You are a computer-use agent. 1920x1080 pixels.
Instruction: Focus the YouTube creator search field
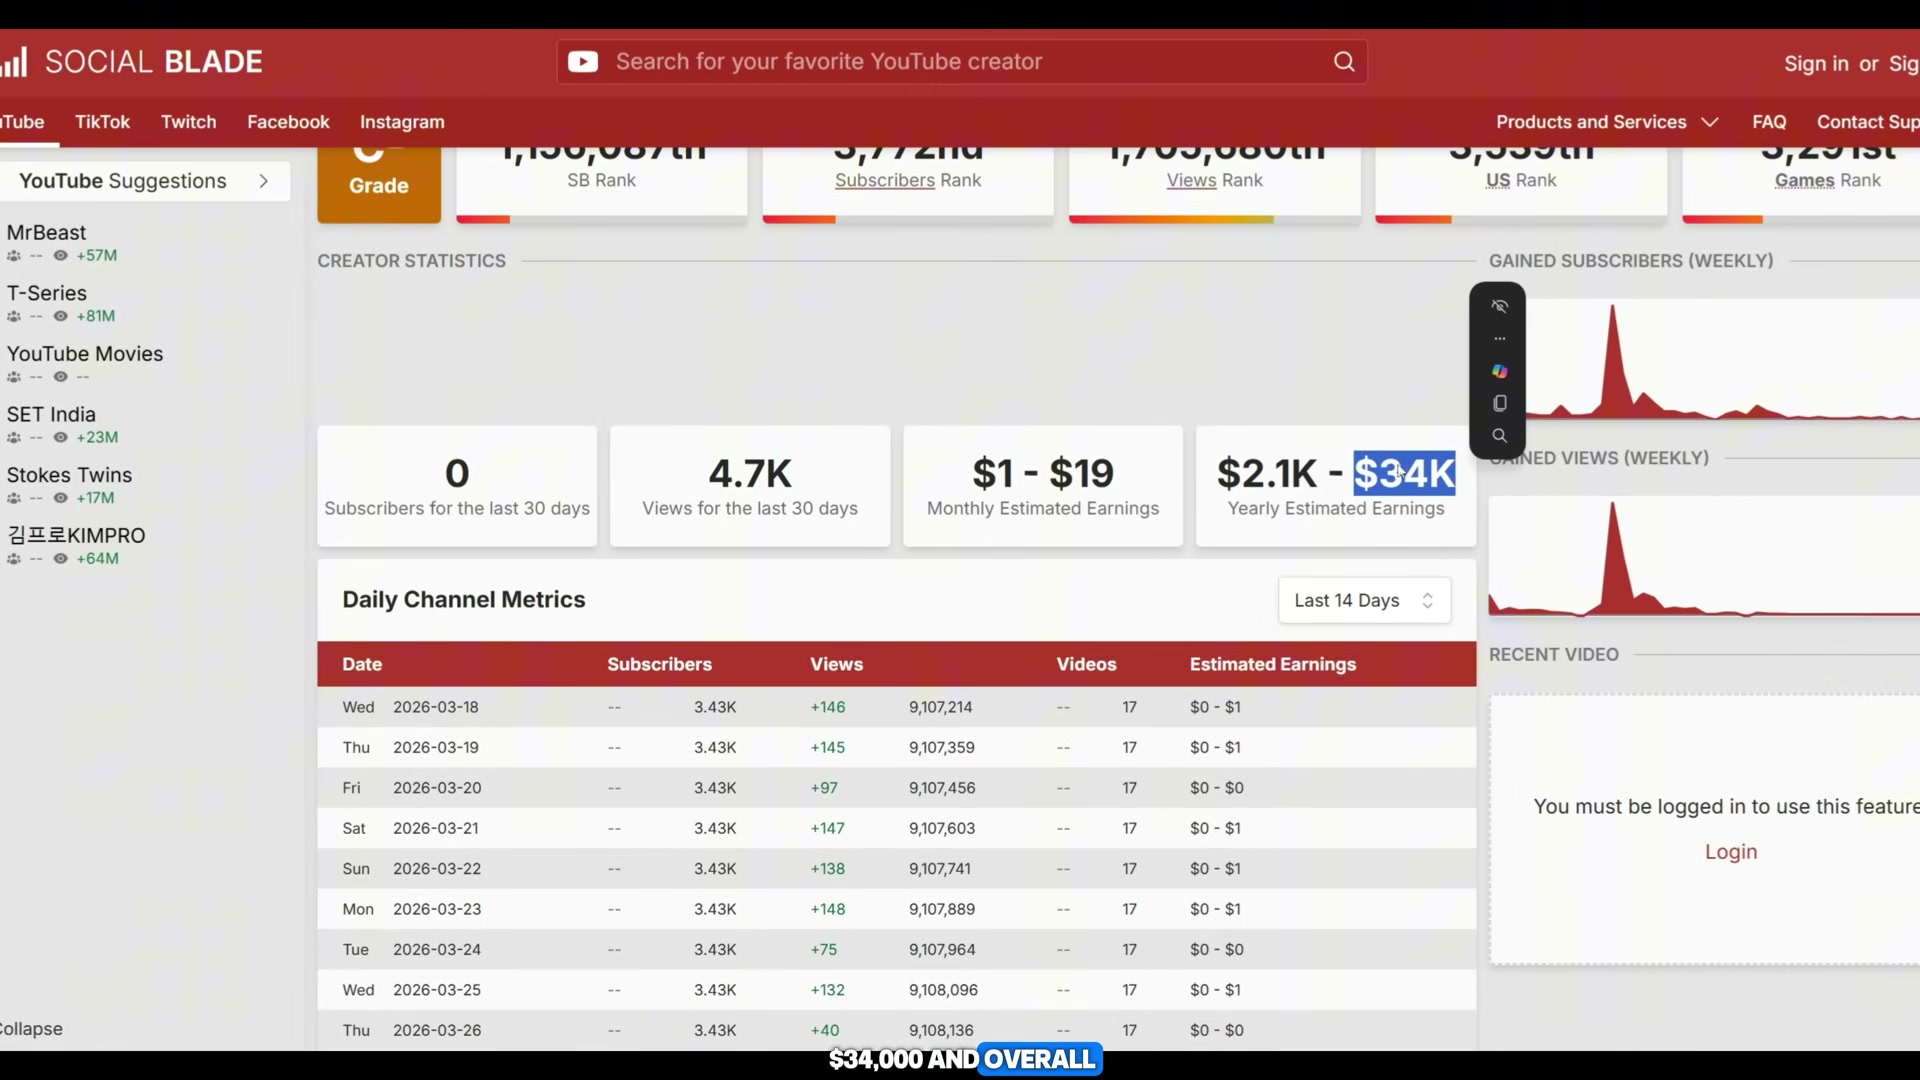[x=962, y=62]
